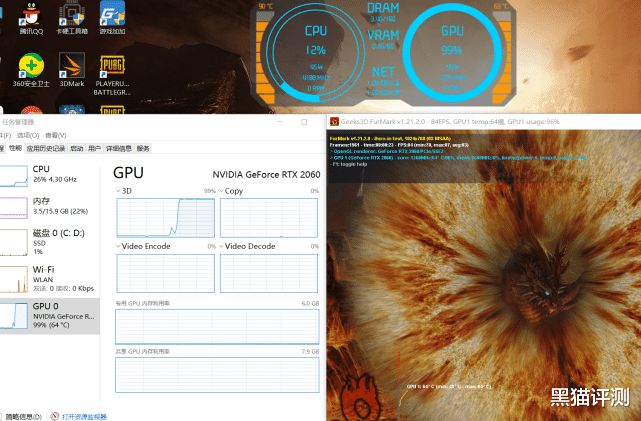Switch to the 性能 tab
This screenshot has width=641, height=421.
[16, 148]
